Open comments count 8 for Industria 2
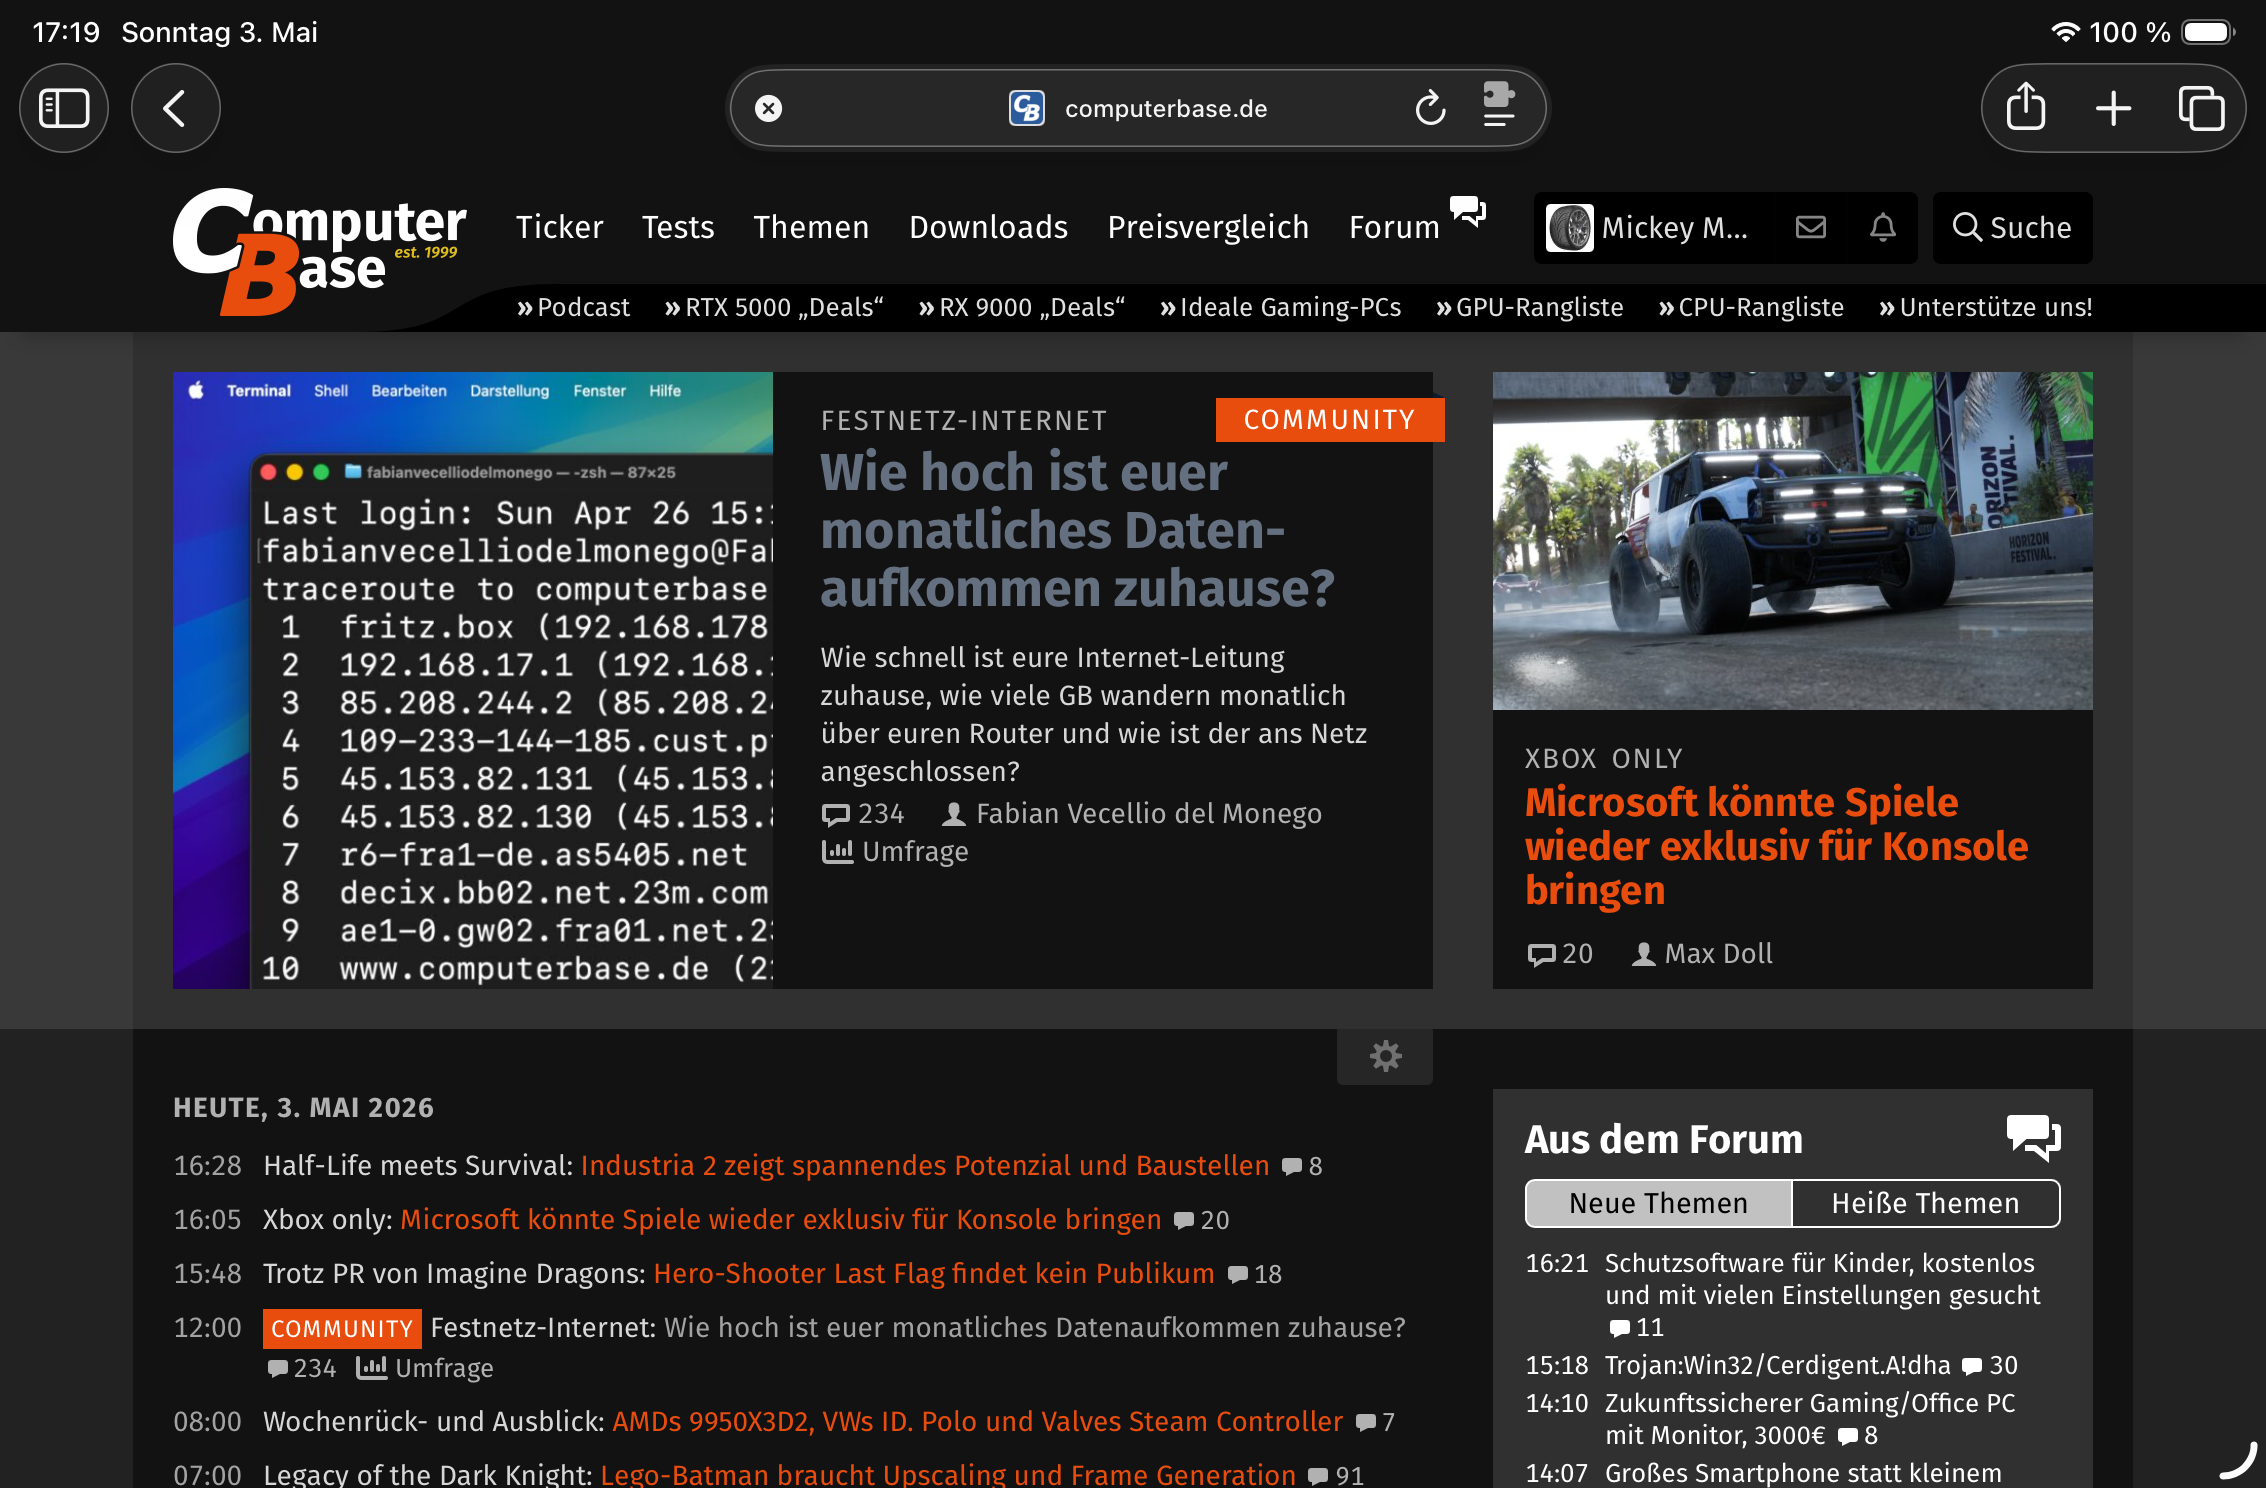2266x1488 pixels. click(1302, 1167)
